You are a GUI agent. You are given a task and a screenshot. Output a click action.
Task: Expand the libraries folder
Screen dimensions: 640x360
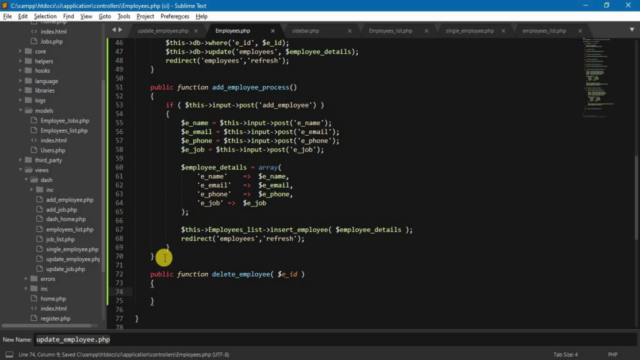point(20,90)
